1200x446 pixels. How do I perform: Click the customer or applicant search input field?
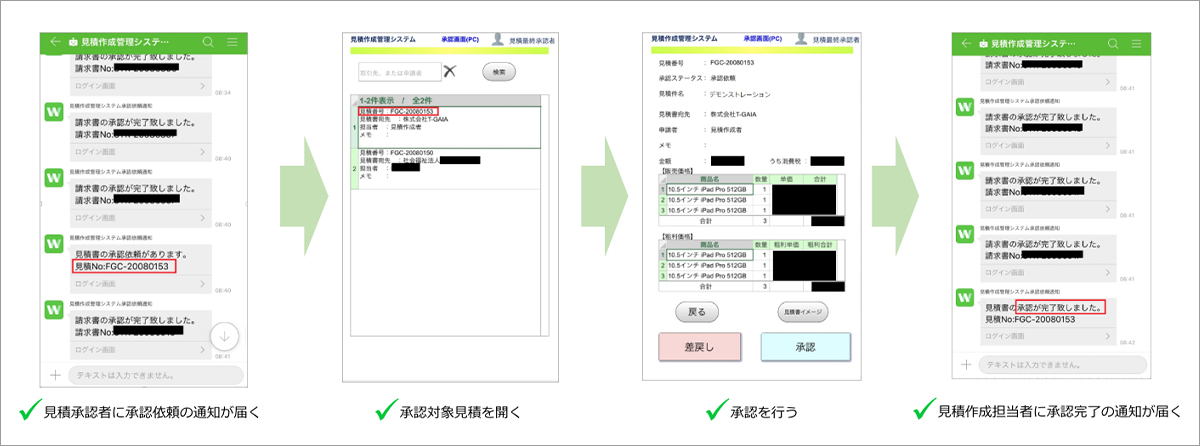399,72
